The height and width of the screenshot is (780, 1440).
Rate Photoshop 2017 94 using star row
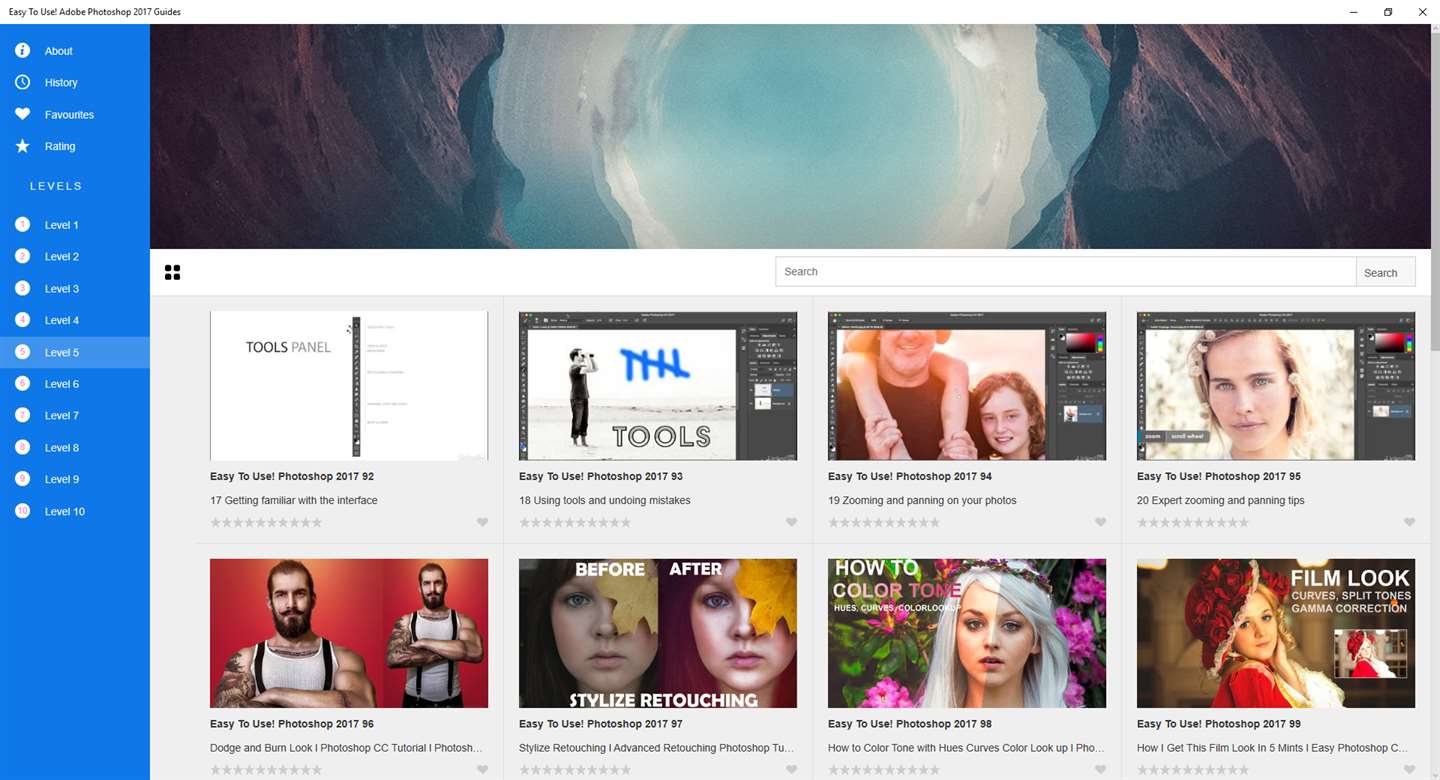point(884,522)
